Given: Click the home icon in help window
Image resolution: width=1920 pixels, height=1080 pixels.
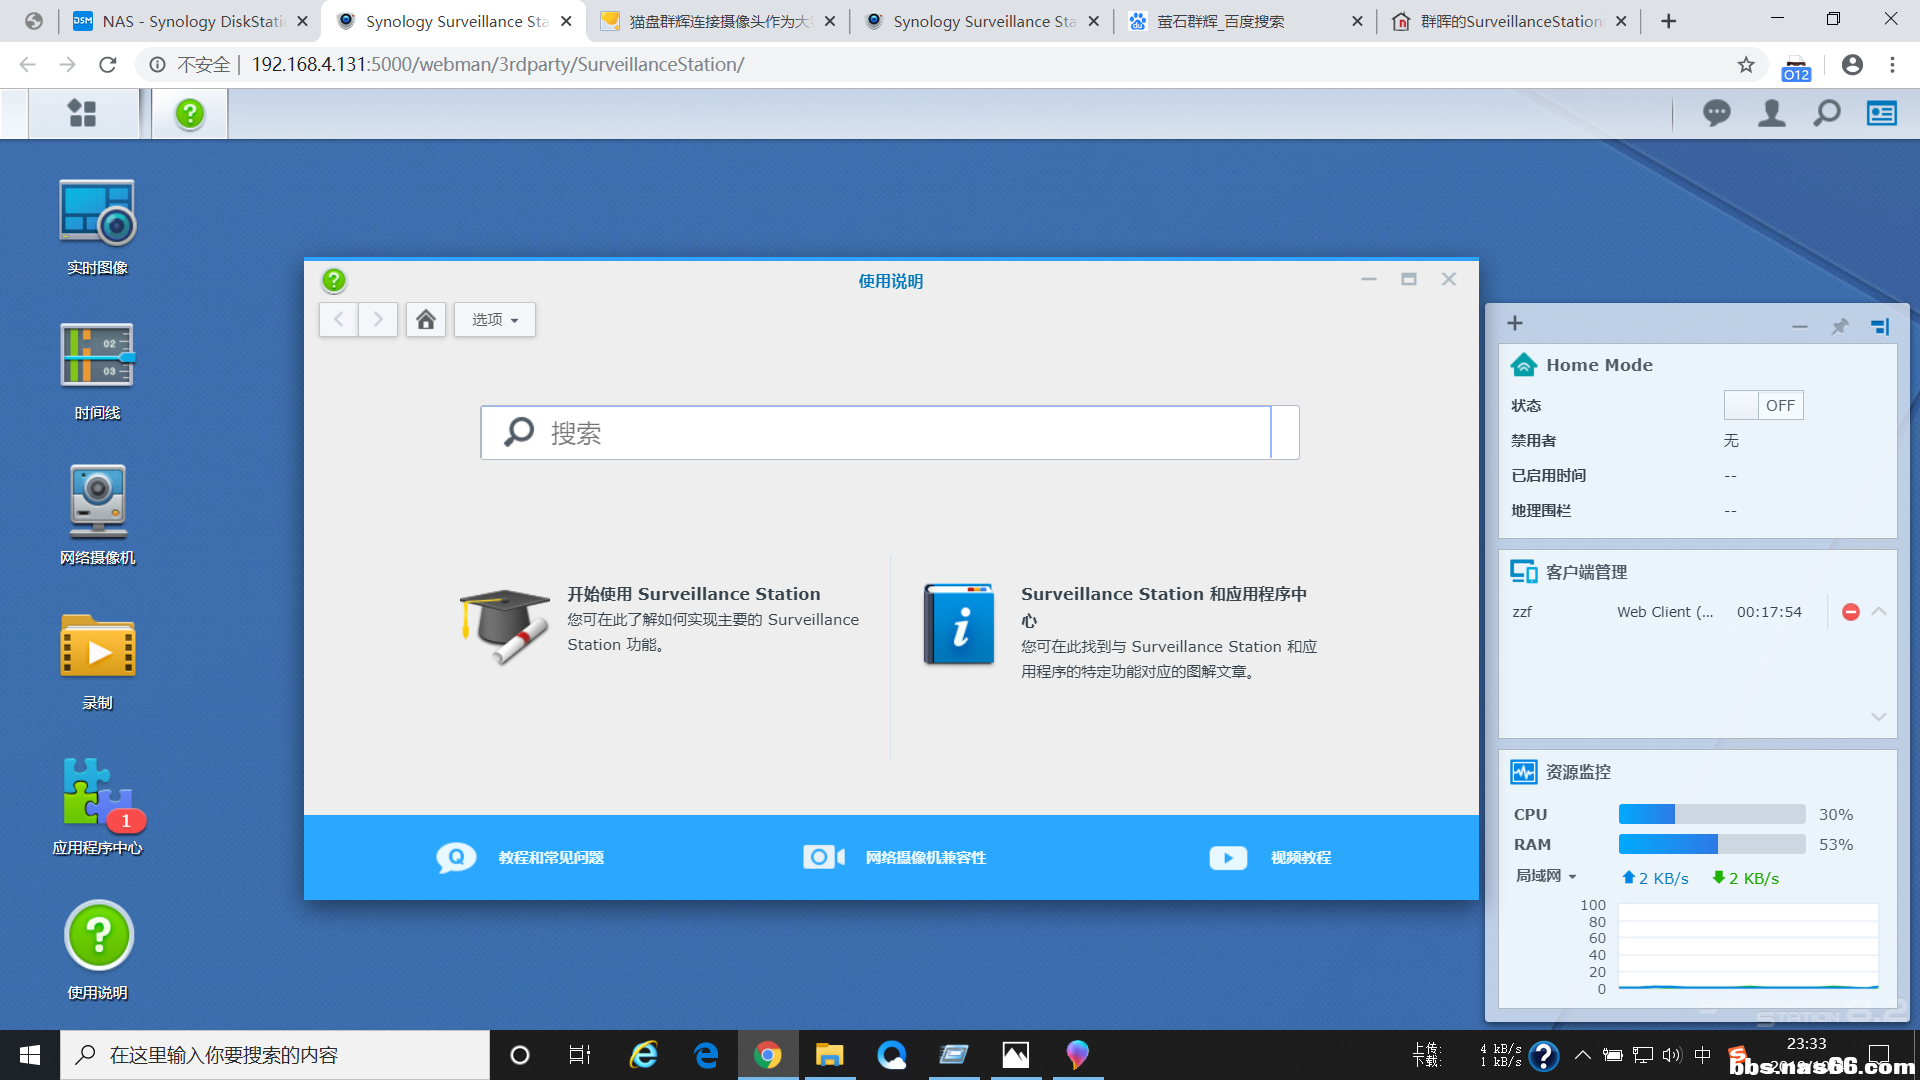Looking at the screenshot, I should click(425, 319).
